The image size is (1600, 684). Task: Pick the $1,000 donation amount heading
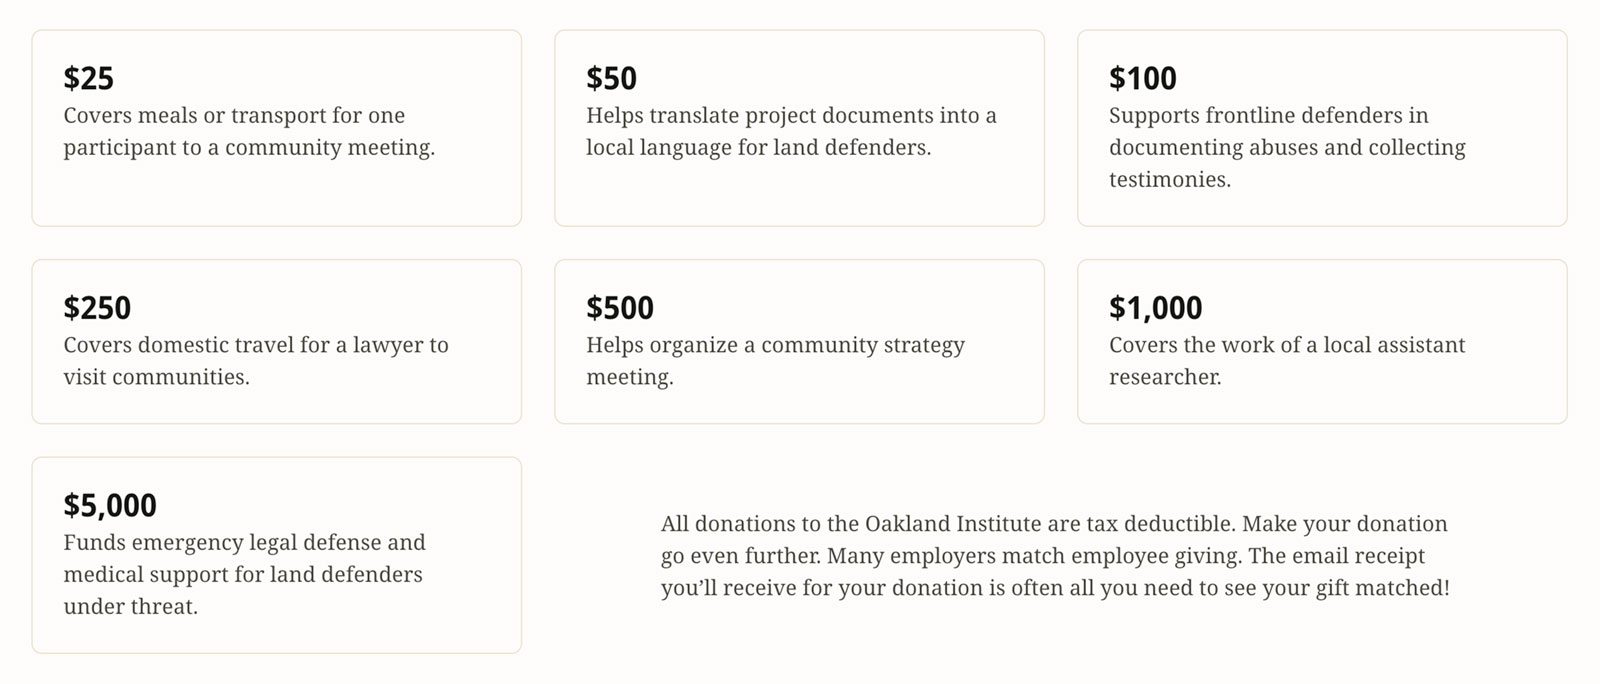tap(1155, 308)
